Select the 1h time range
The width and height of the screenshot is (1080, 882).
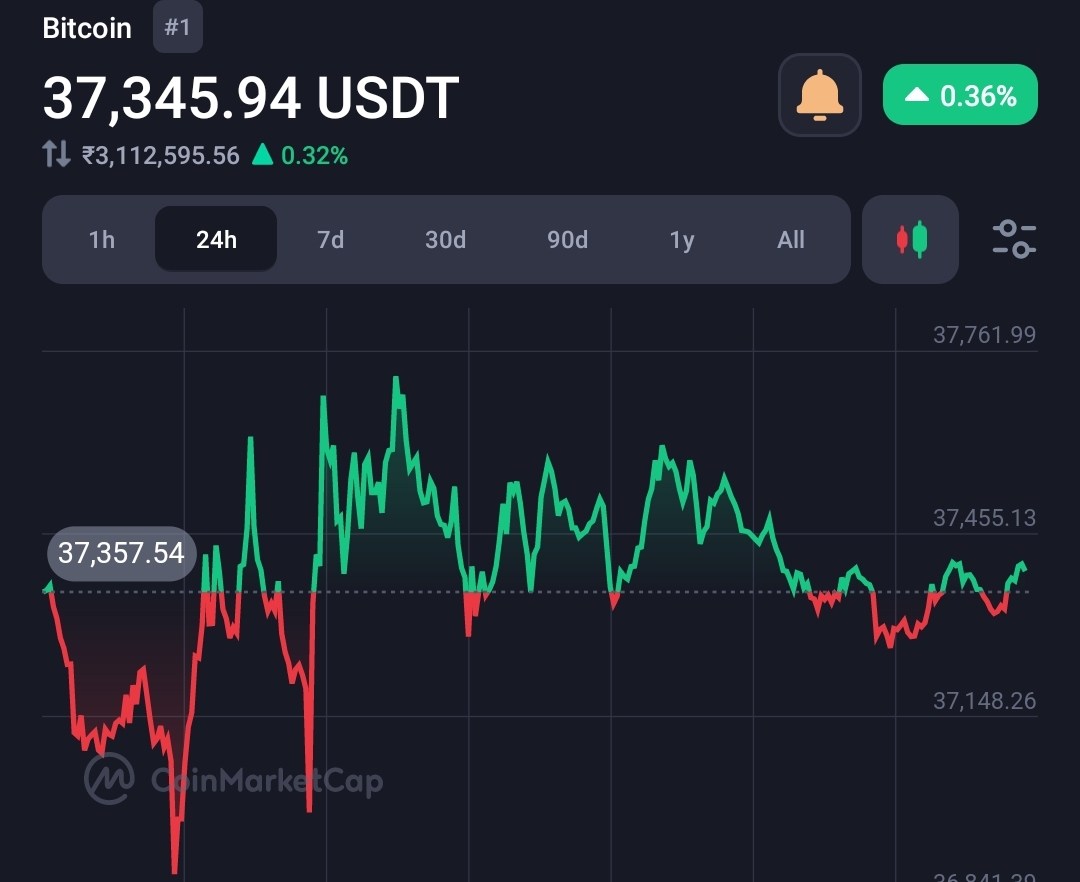coord(101,240)
